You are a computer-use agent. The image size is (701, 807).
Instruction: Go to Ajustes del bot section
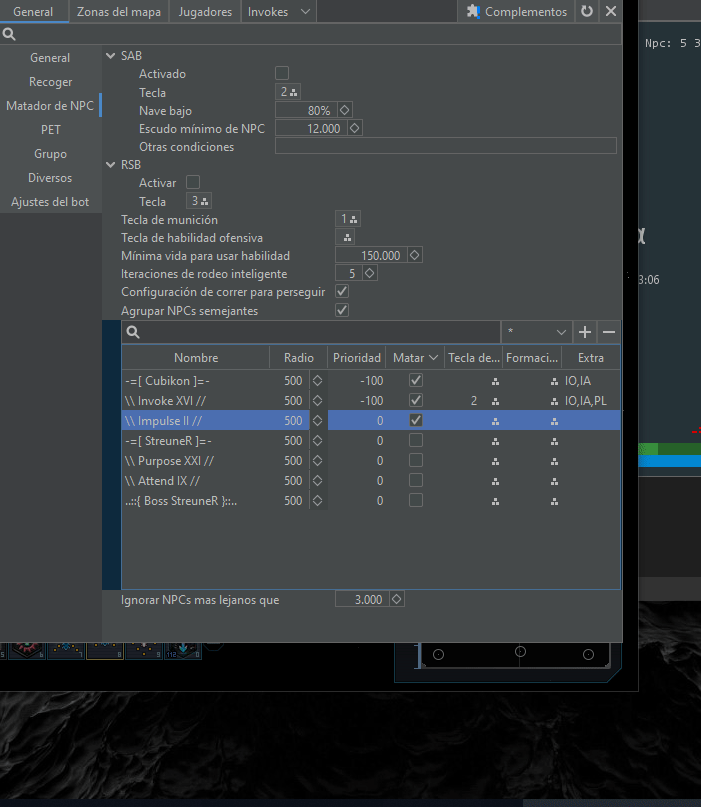50,202
